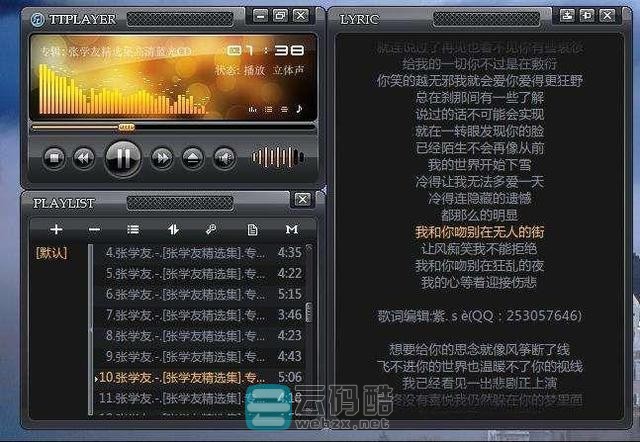640x442 pixels.
Task: Click the plus icon to add playlist files
Action: [x=56, y=229]
